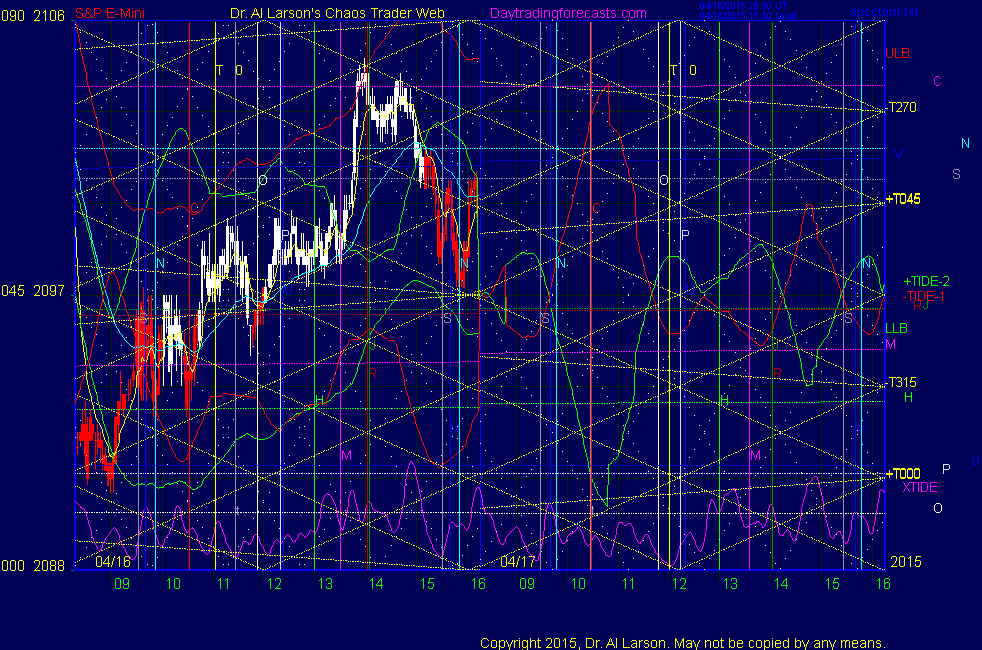
Task: Click the copyright notice text
Action: pos(682,642)
